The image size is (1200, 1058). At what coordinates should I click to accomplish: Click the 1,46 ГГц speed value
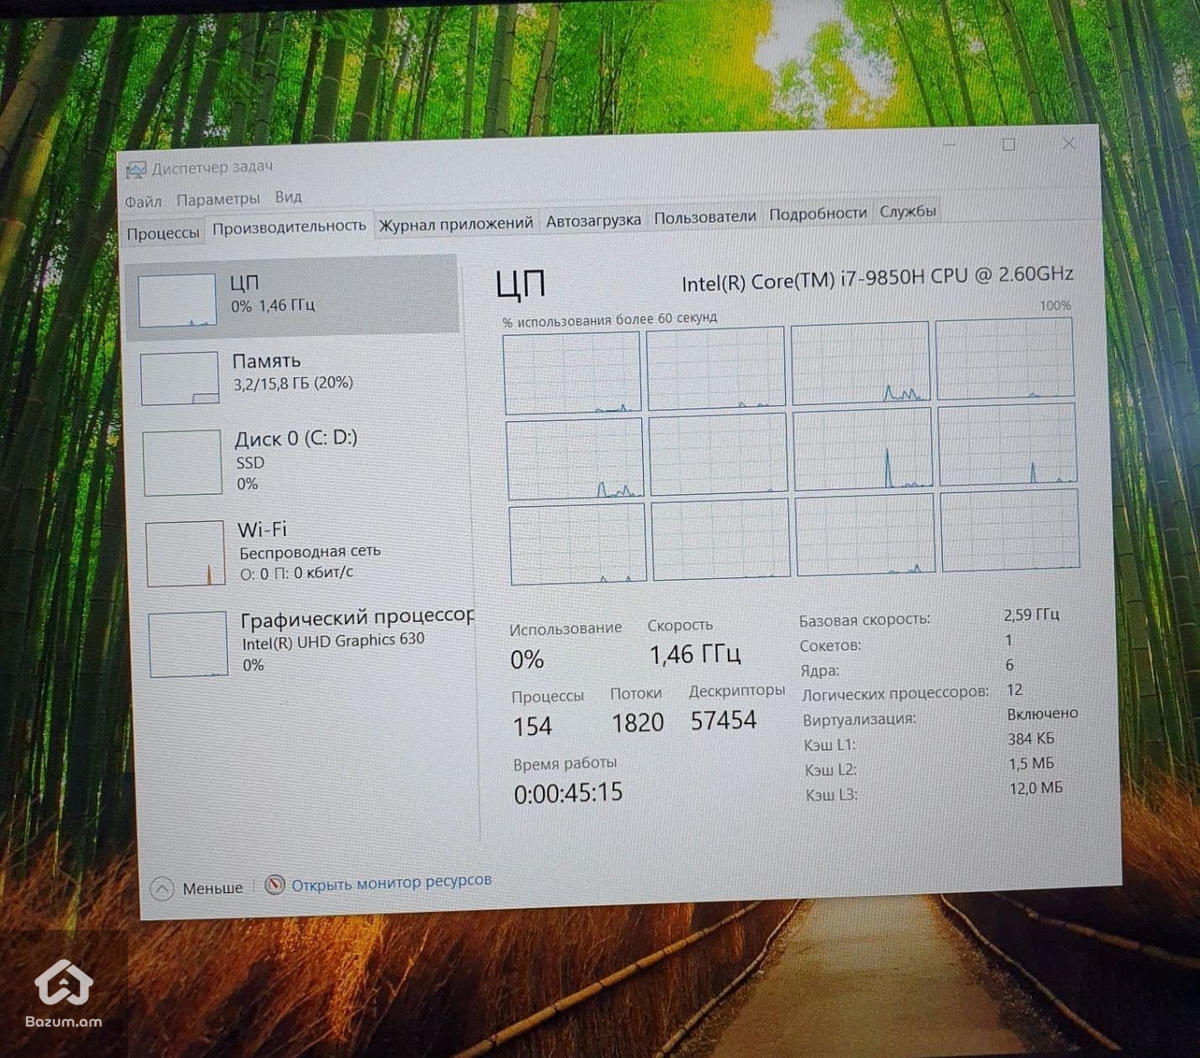tap(695, 654)
